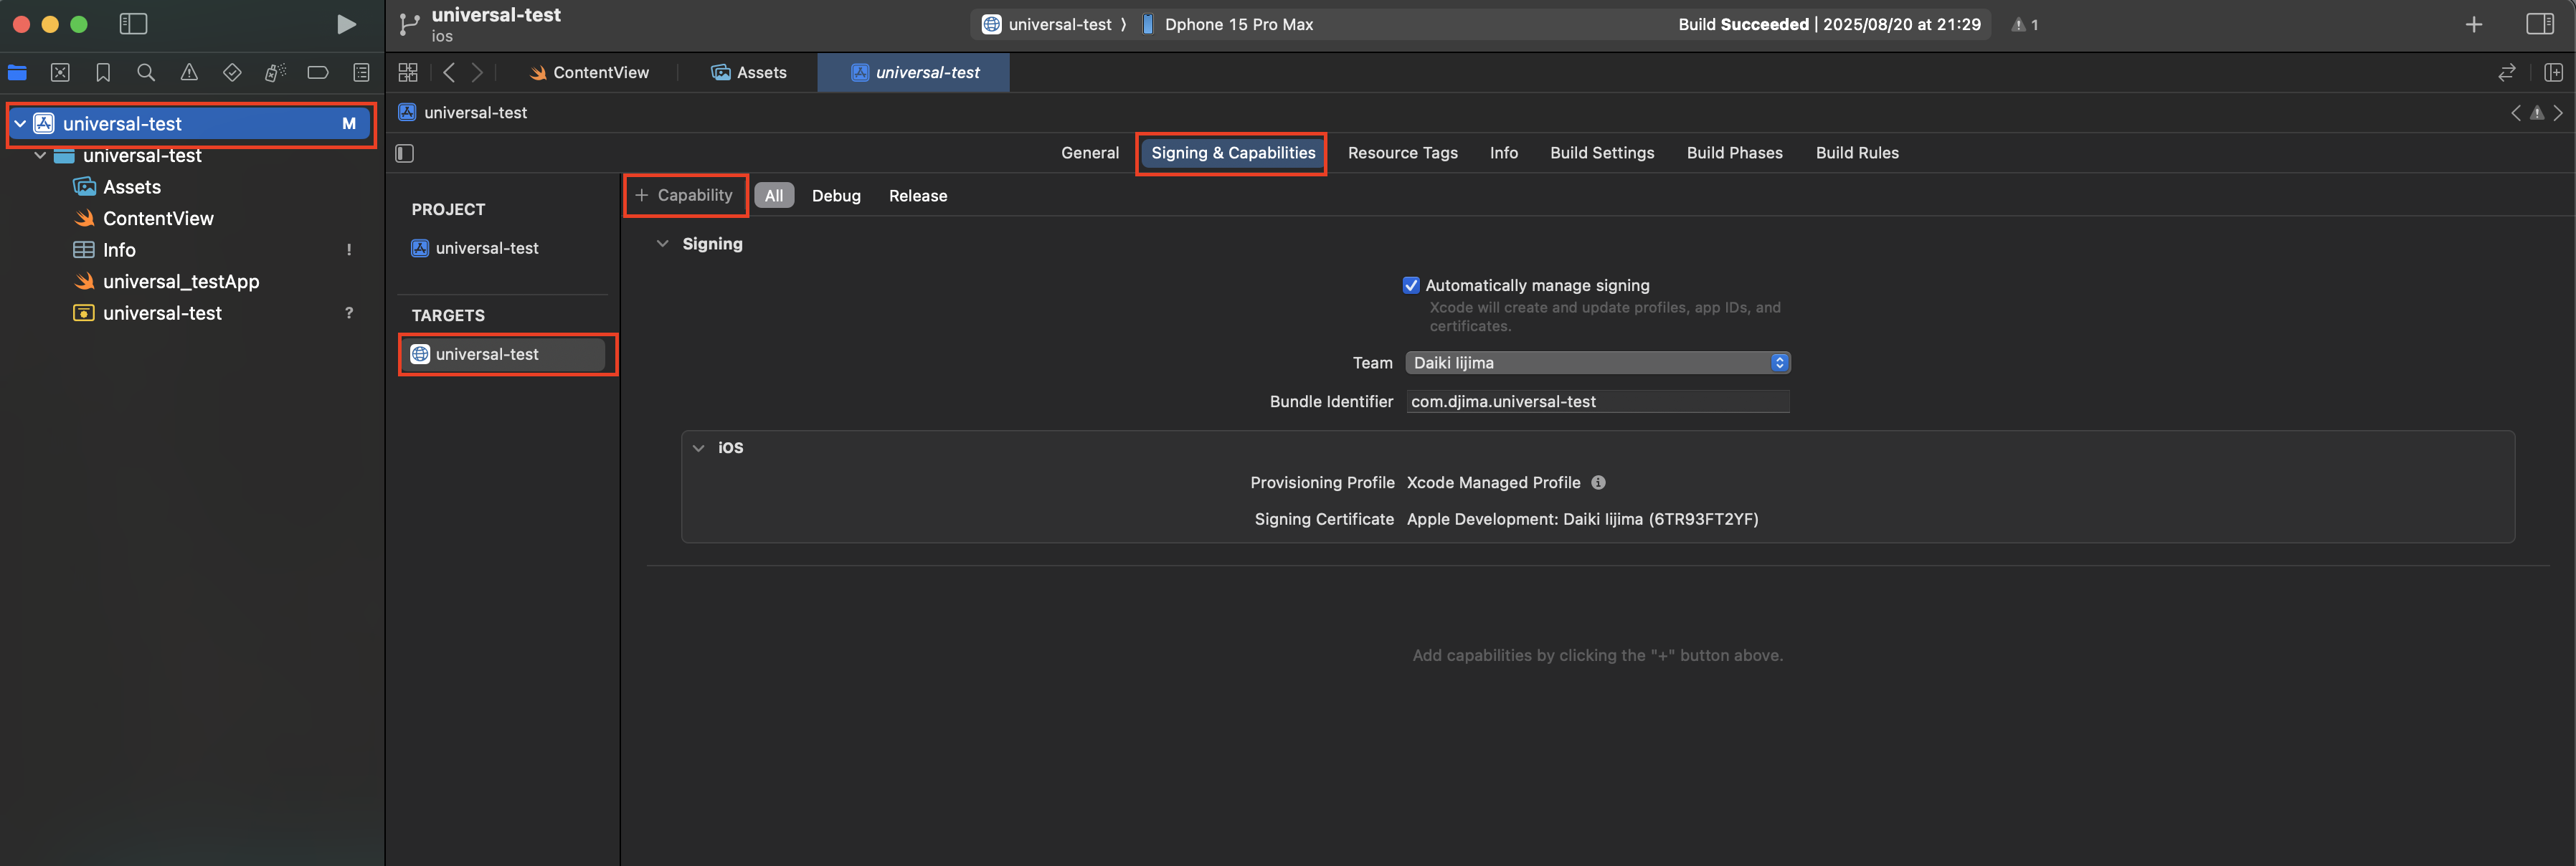Filter capabilities by Release

point(918,196)
